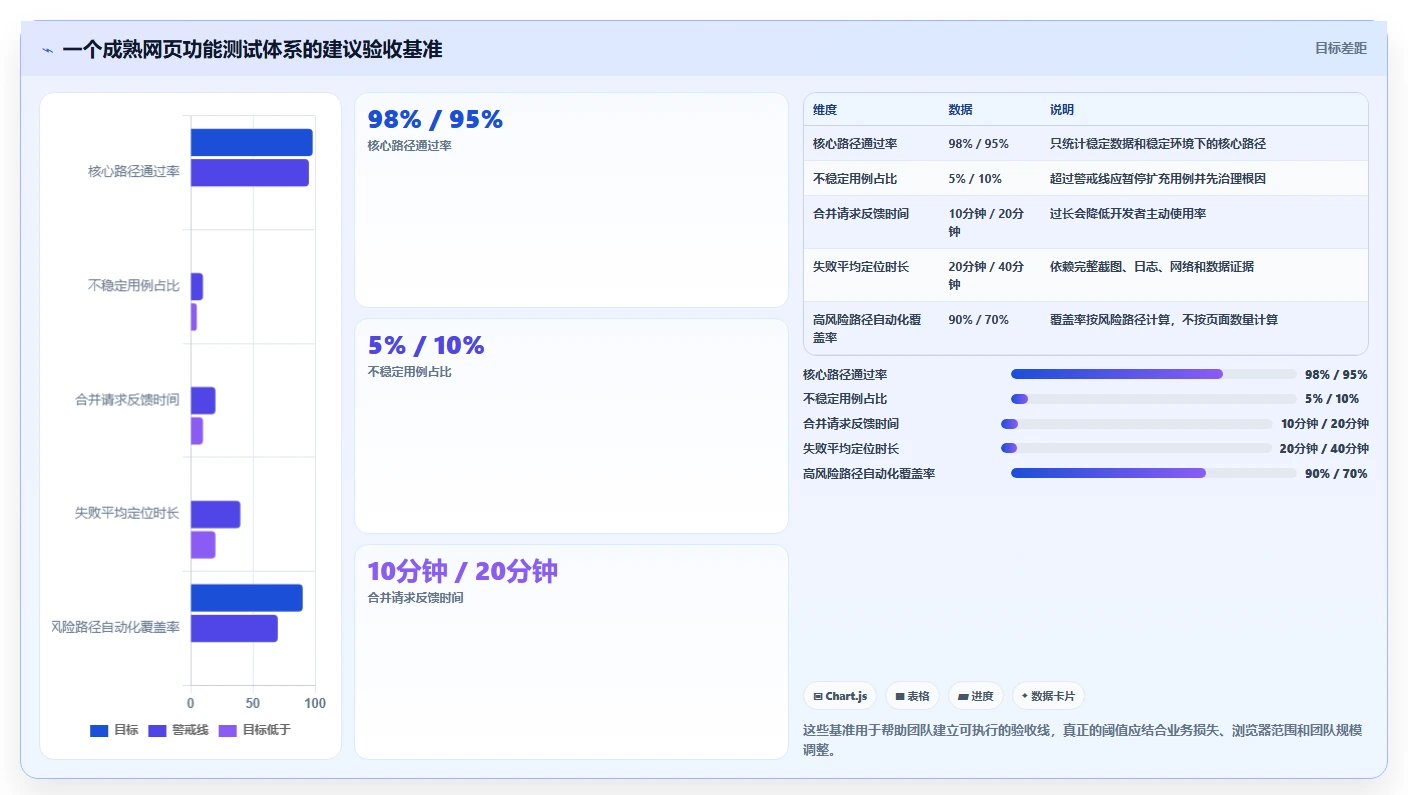The width and height of the screenshot is (1408, 795).
Task: Click the lightning icon beside the page title
Action: [47, 50]
